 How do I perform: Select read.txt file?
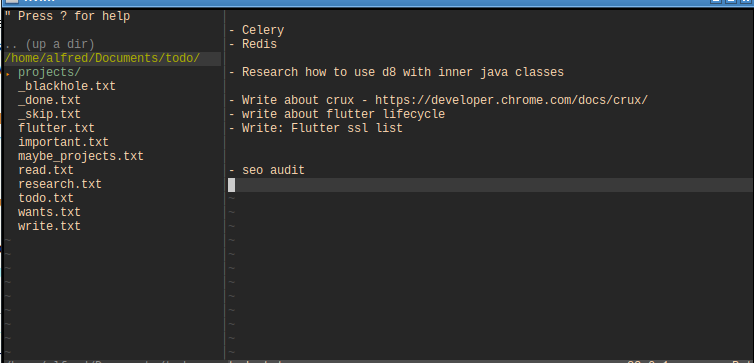click(46, 170)
